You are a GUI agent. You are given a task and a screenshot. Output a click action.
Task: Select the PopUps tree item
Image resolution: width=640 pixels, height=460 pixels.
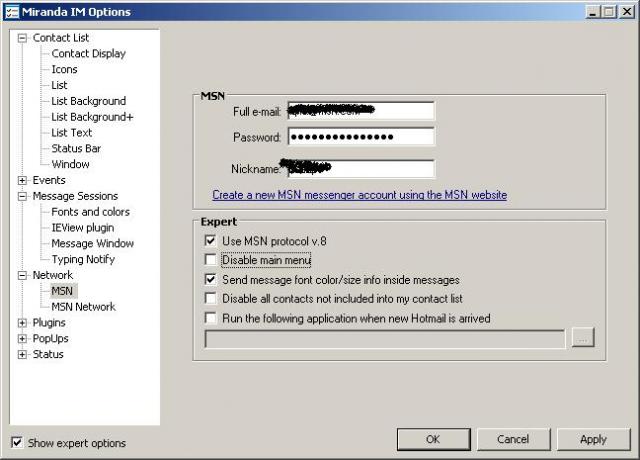(50, 338)
